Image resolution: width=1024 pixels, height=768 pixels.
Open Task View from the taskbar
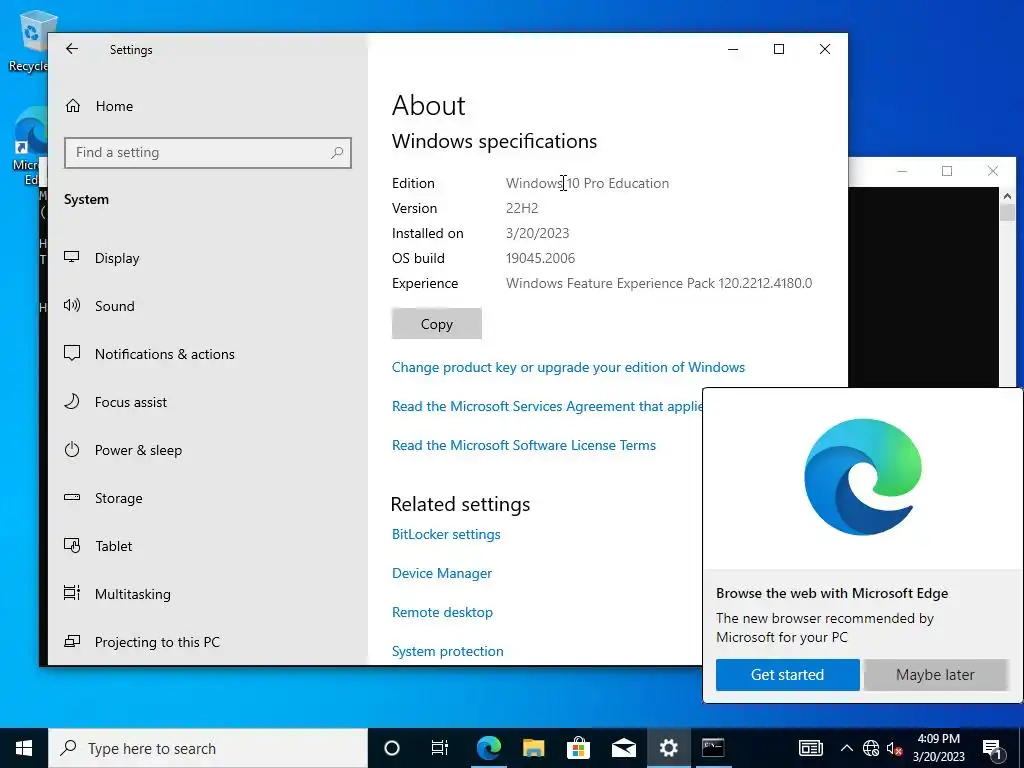point(440,748)
